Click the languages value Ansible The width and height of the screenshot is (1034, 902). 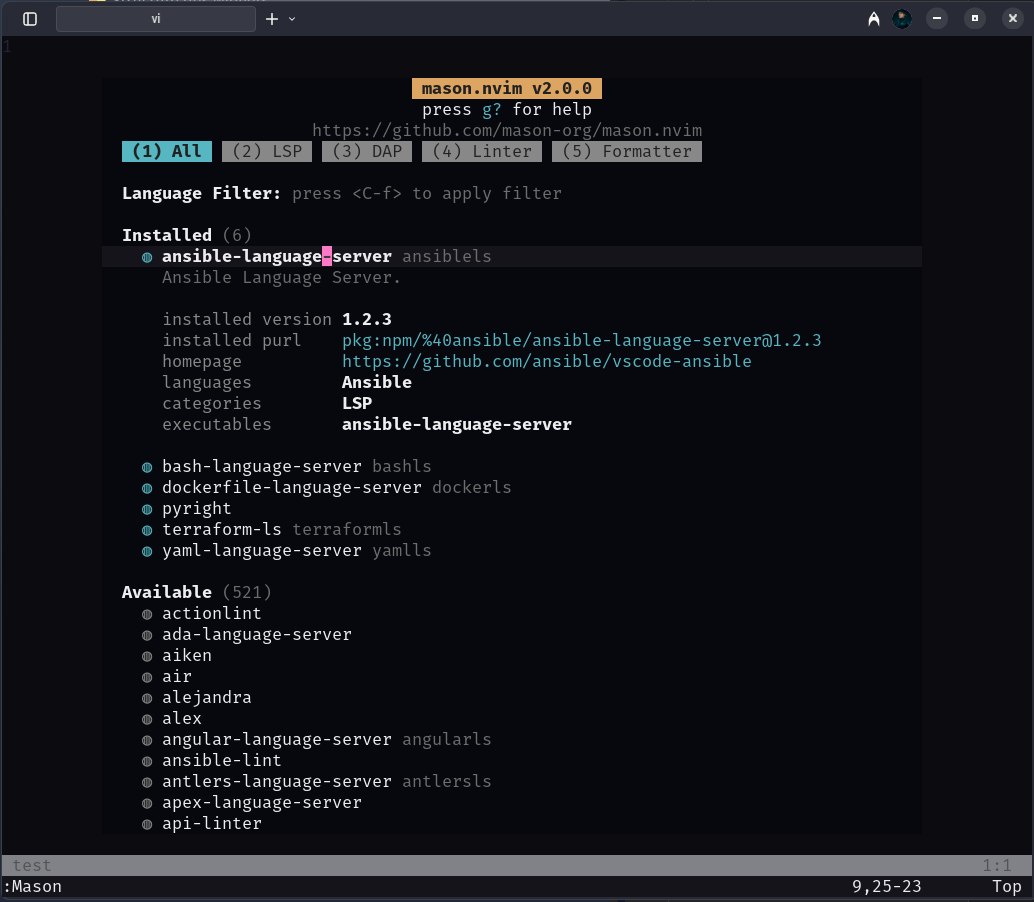point(377,382)
